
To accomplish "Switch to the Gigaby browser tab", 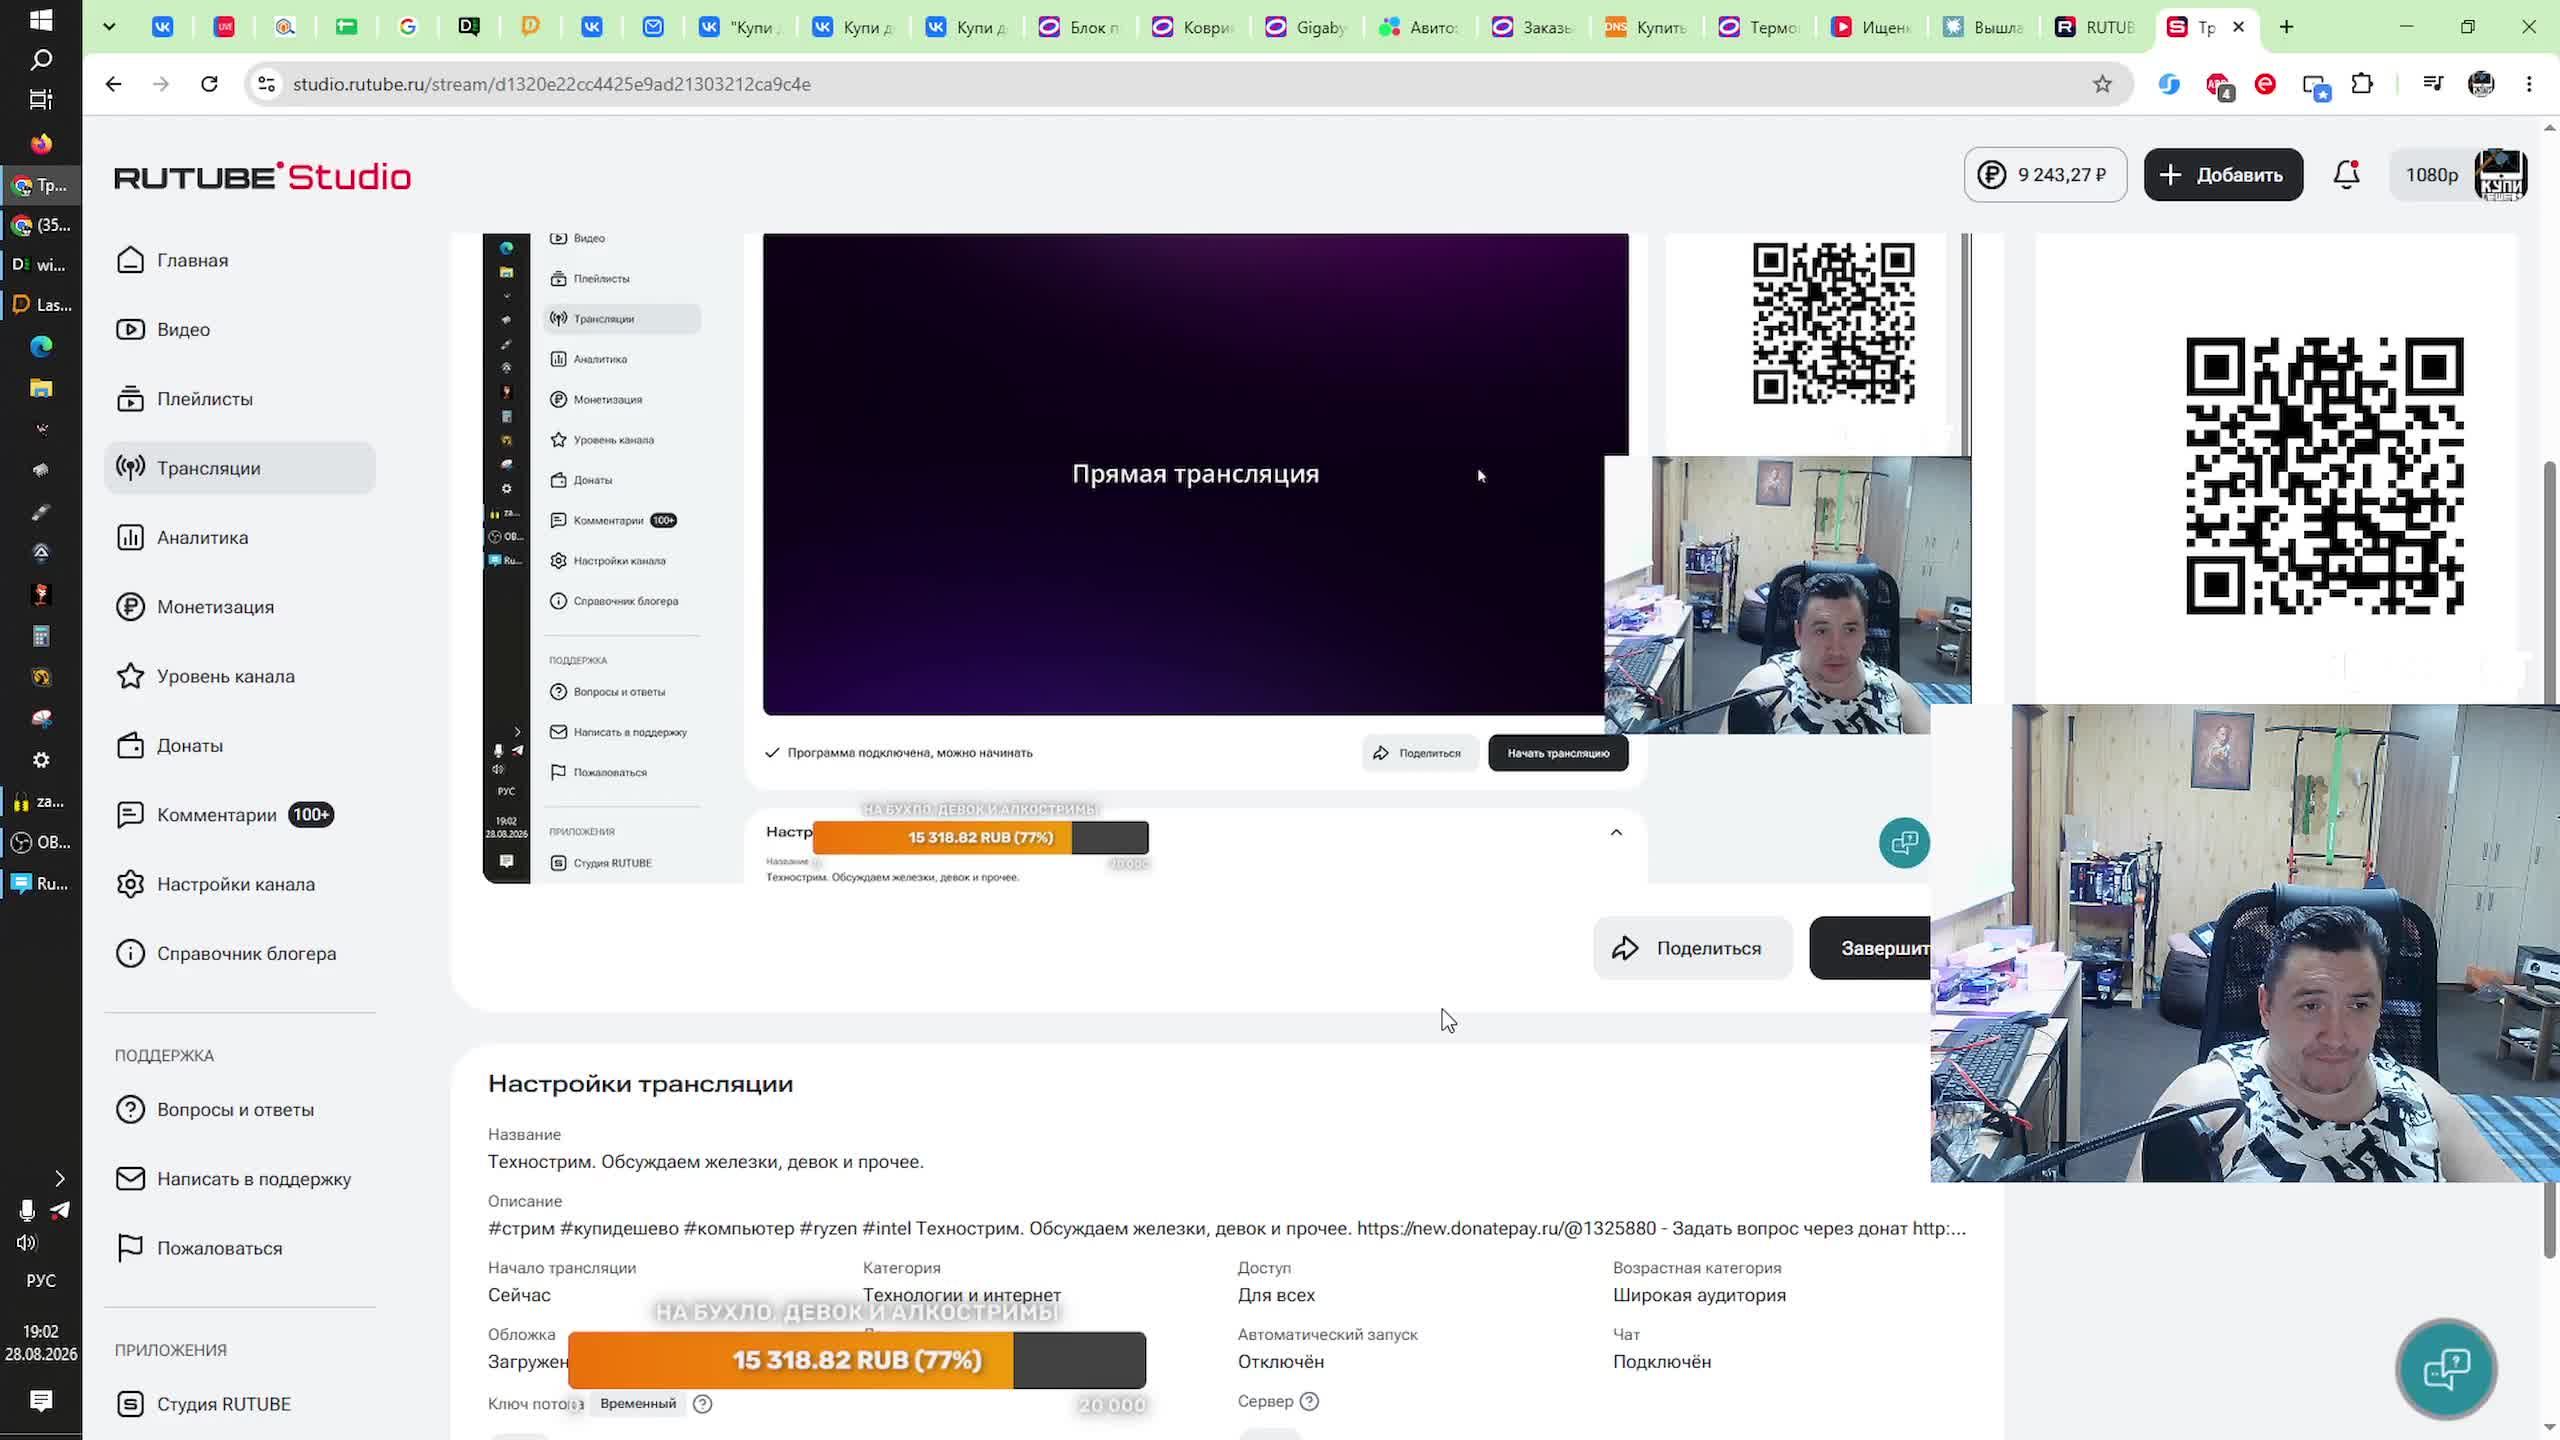I will tap(1306, 27).
